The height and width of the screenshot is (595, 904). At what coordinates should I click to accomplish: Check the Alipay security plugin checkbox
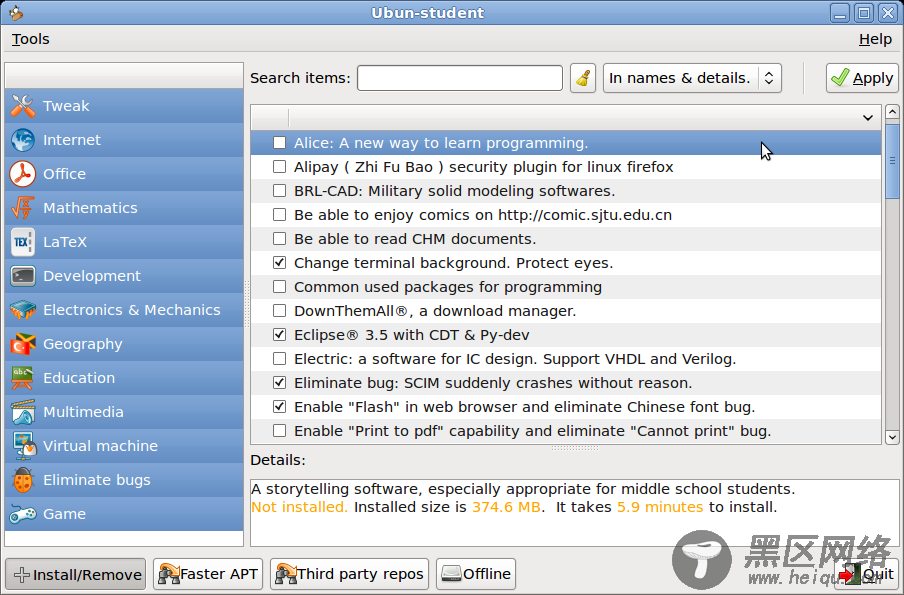(280, 167)
